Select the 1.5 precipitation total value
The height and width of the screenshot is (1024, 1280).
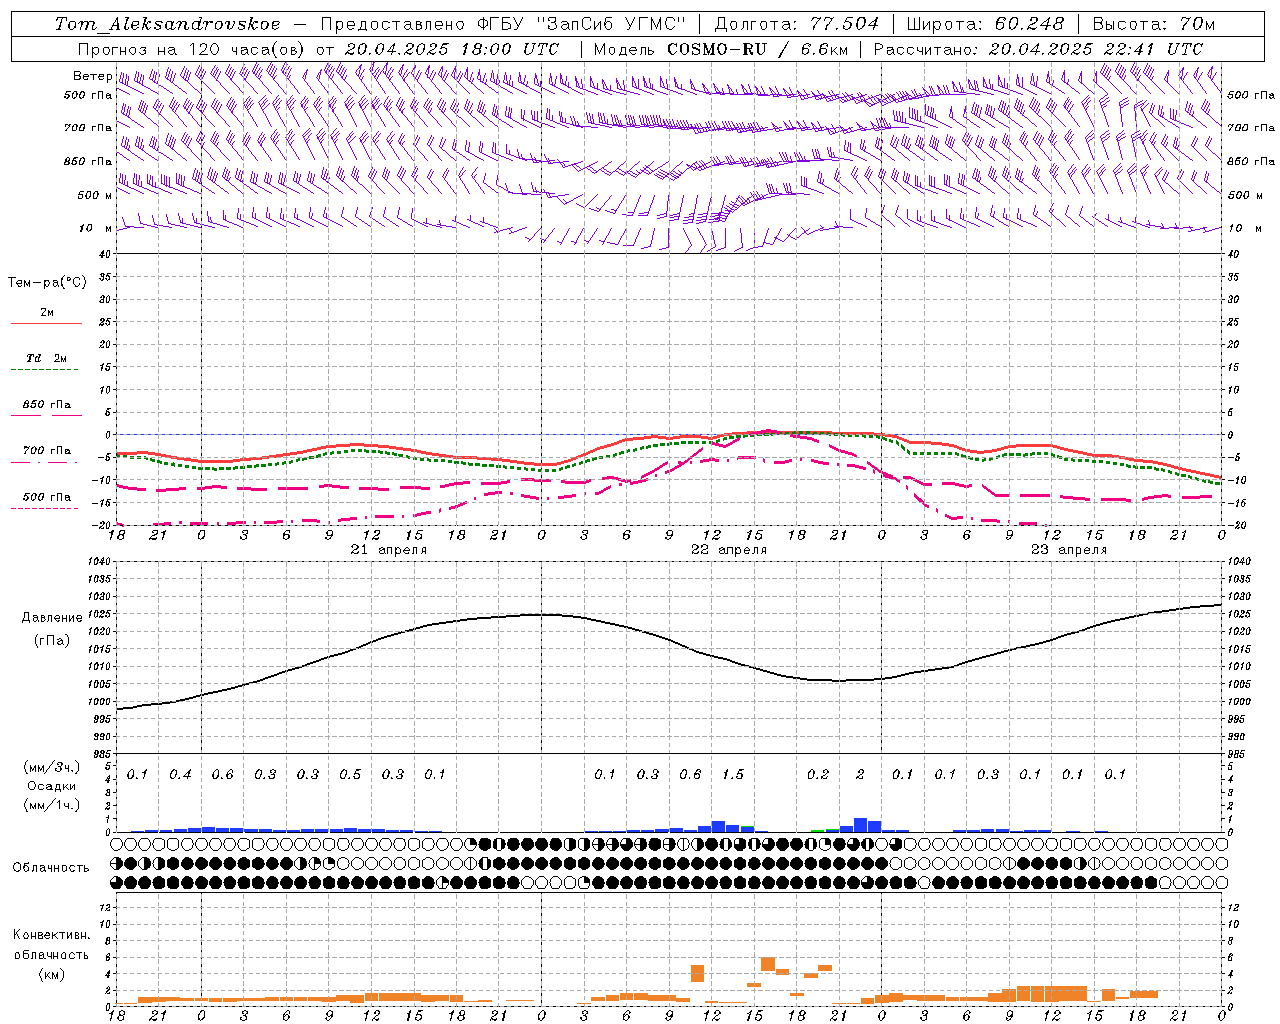click(733, 774)
